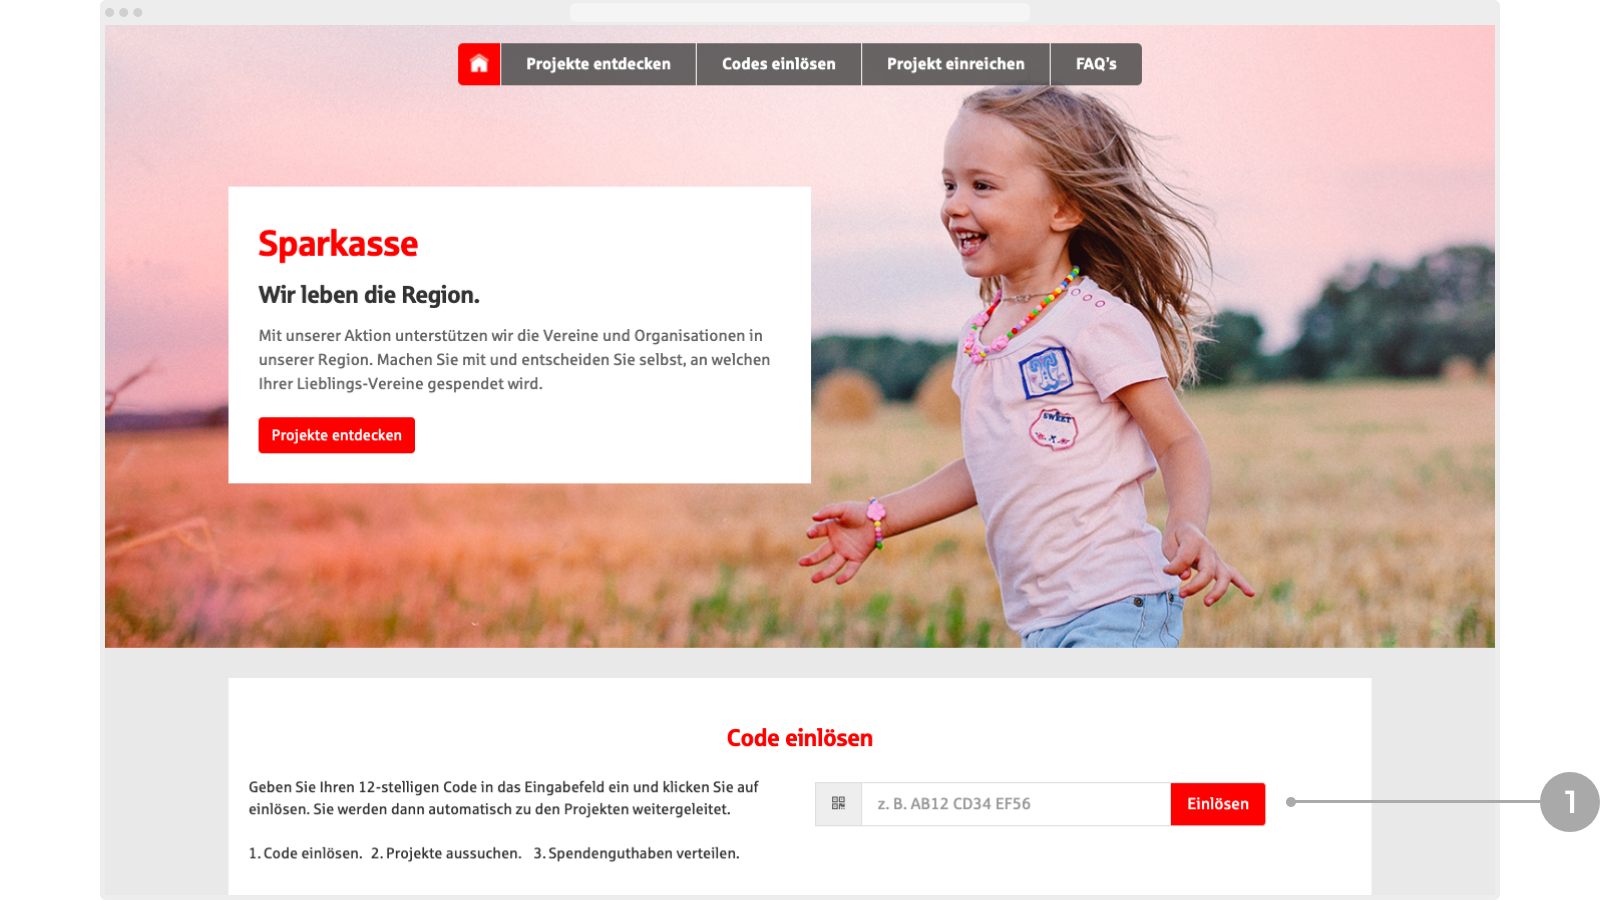Click the Code einlösen section heading
Viewport: 1600px width, 900px height.
[800, 738]
